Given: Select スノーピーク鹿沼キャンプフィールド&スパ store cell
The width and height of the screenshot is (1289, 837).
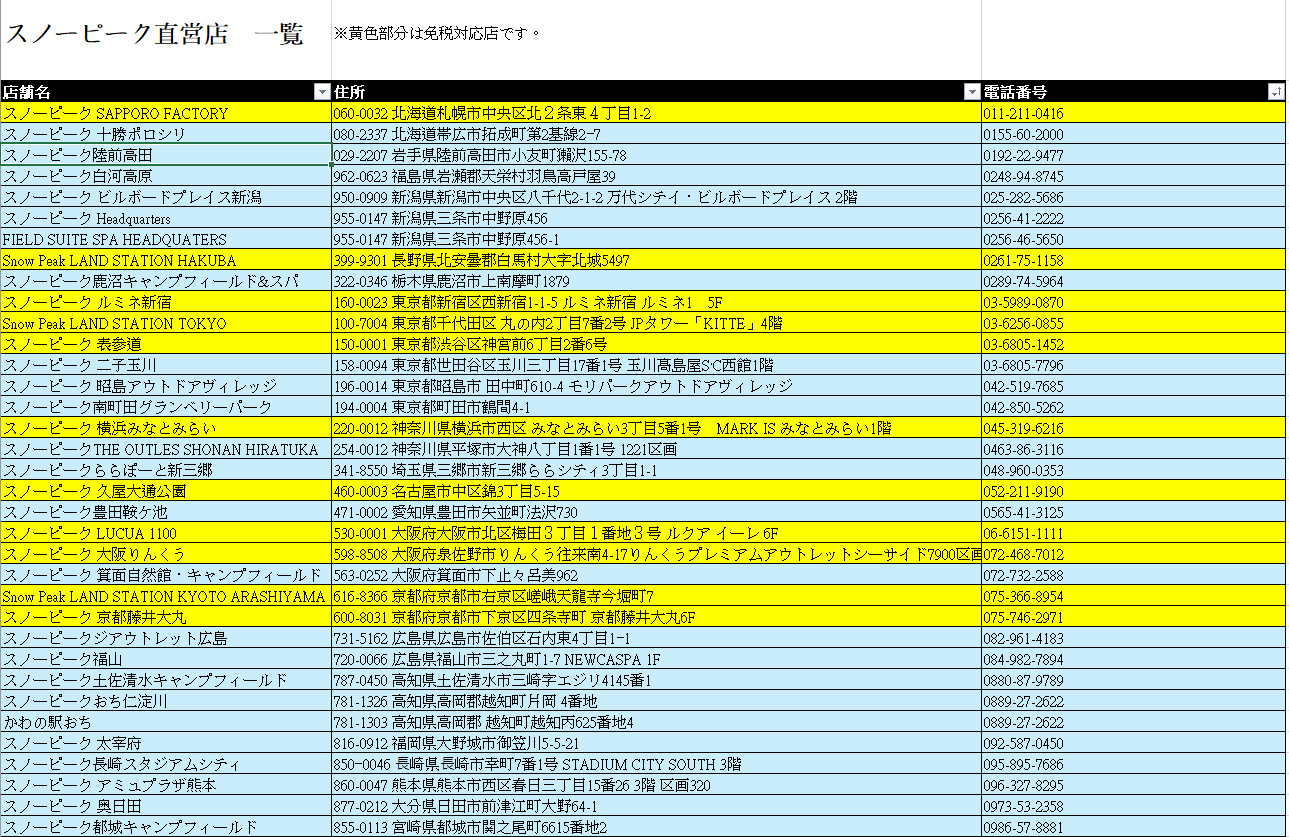Looking at the screenshot, I should [x=166, y=282].
